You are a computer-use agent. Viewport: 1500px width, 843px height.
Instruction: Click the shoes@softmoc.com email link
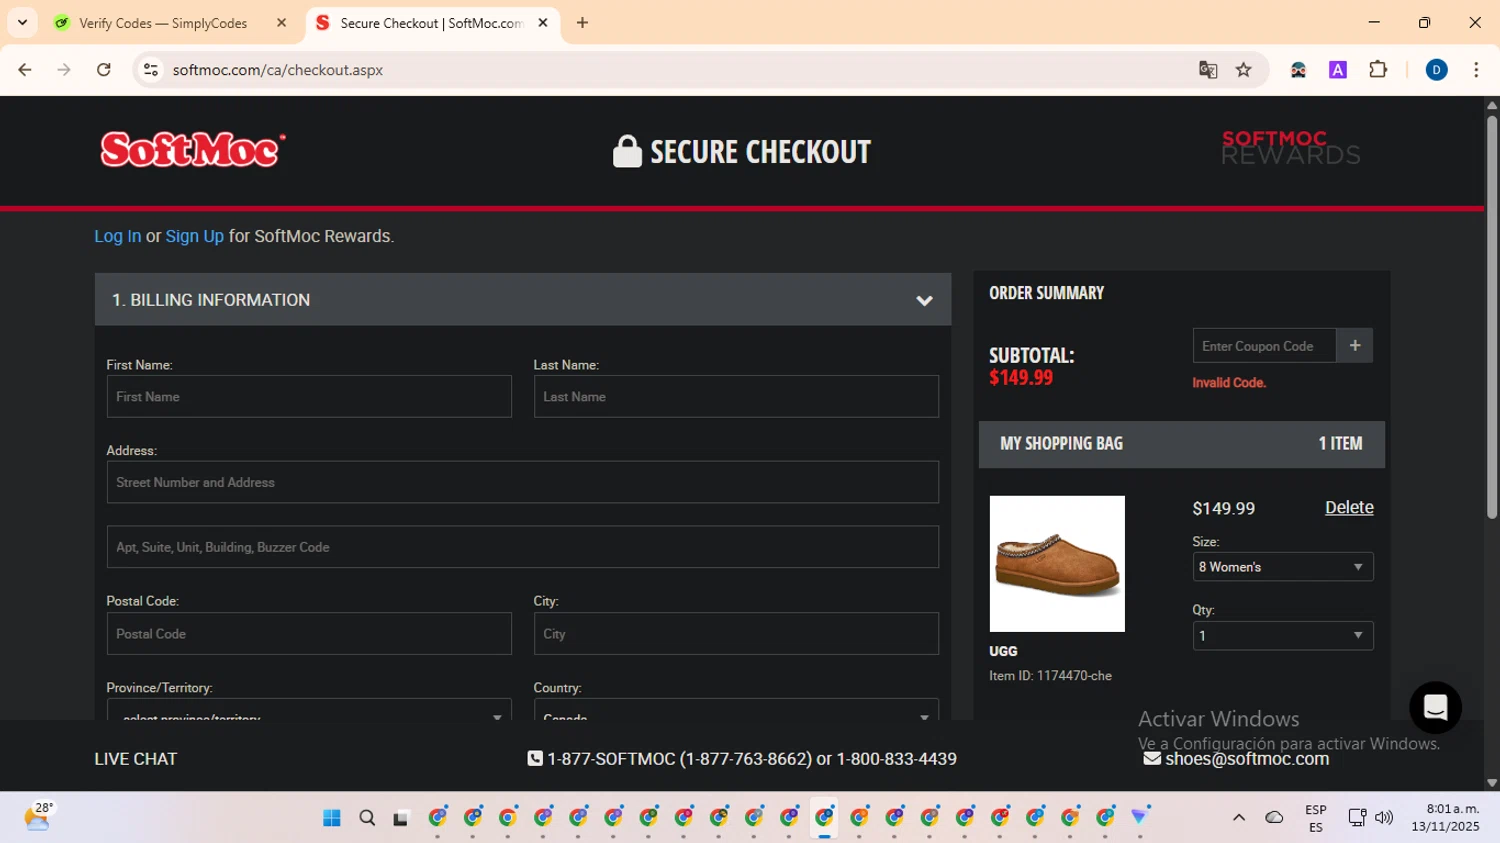pyautogui.click(x=1247, y=759)
